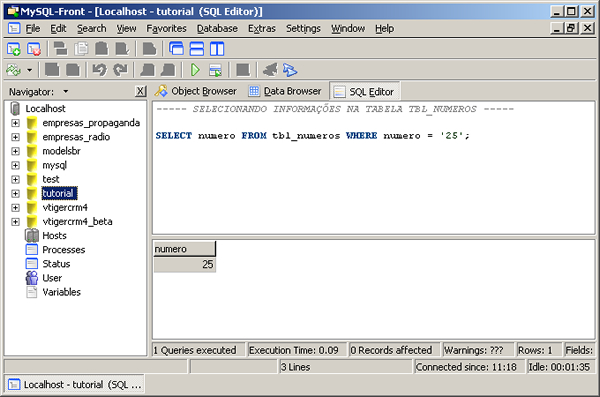Open the Edit menu
The image size is (600, 397).
(58, 29)
